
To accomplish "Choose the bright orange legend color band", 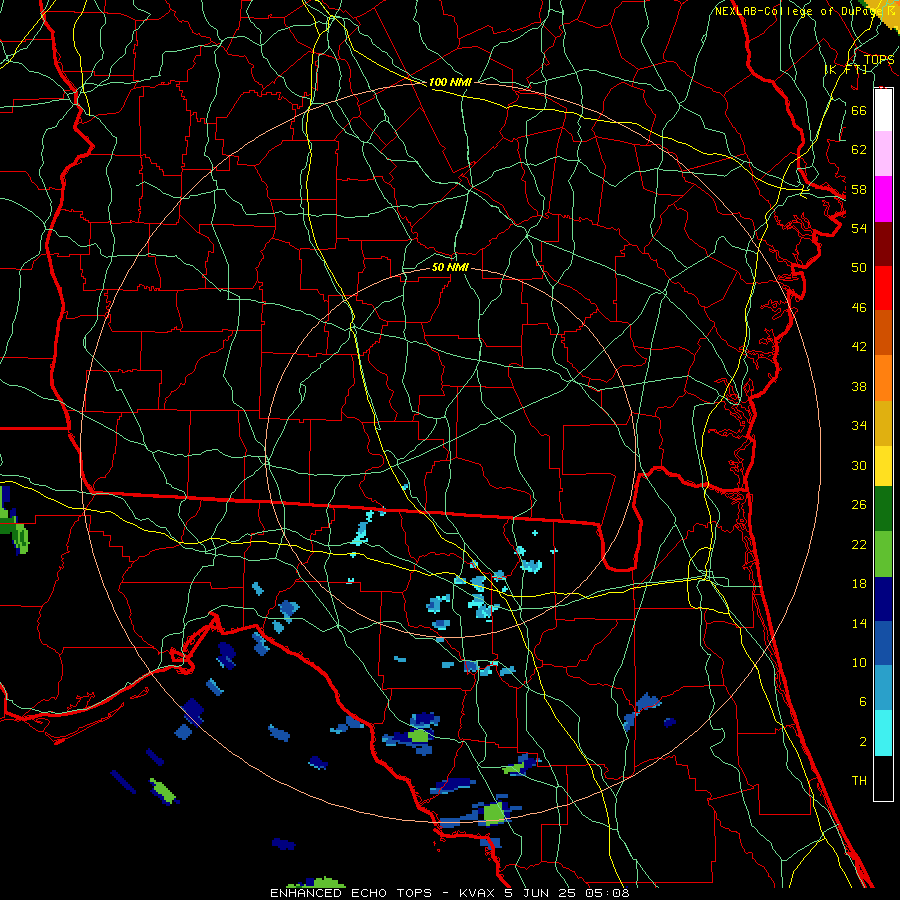I will [883, 377].
